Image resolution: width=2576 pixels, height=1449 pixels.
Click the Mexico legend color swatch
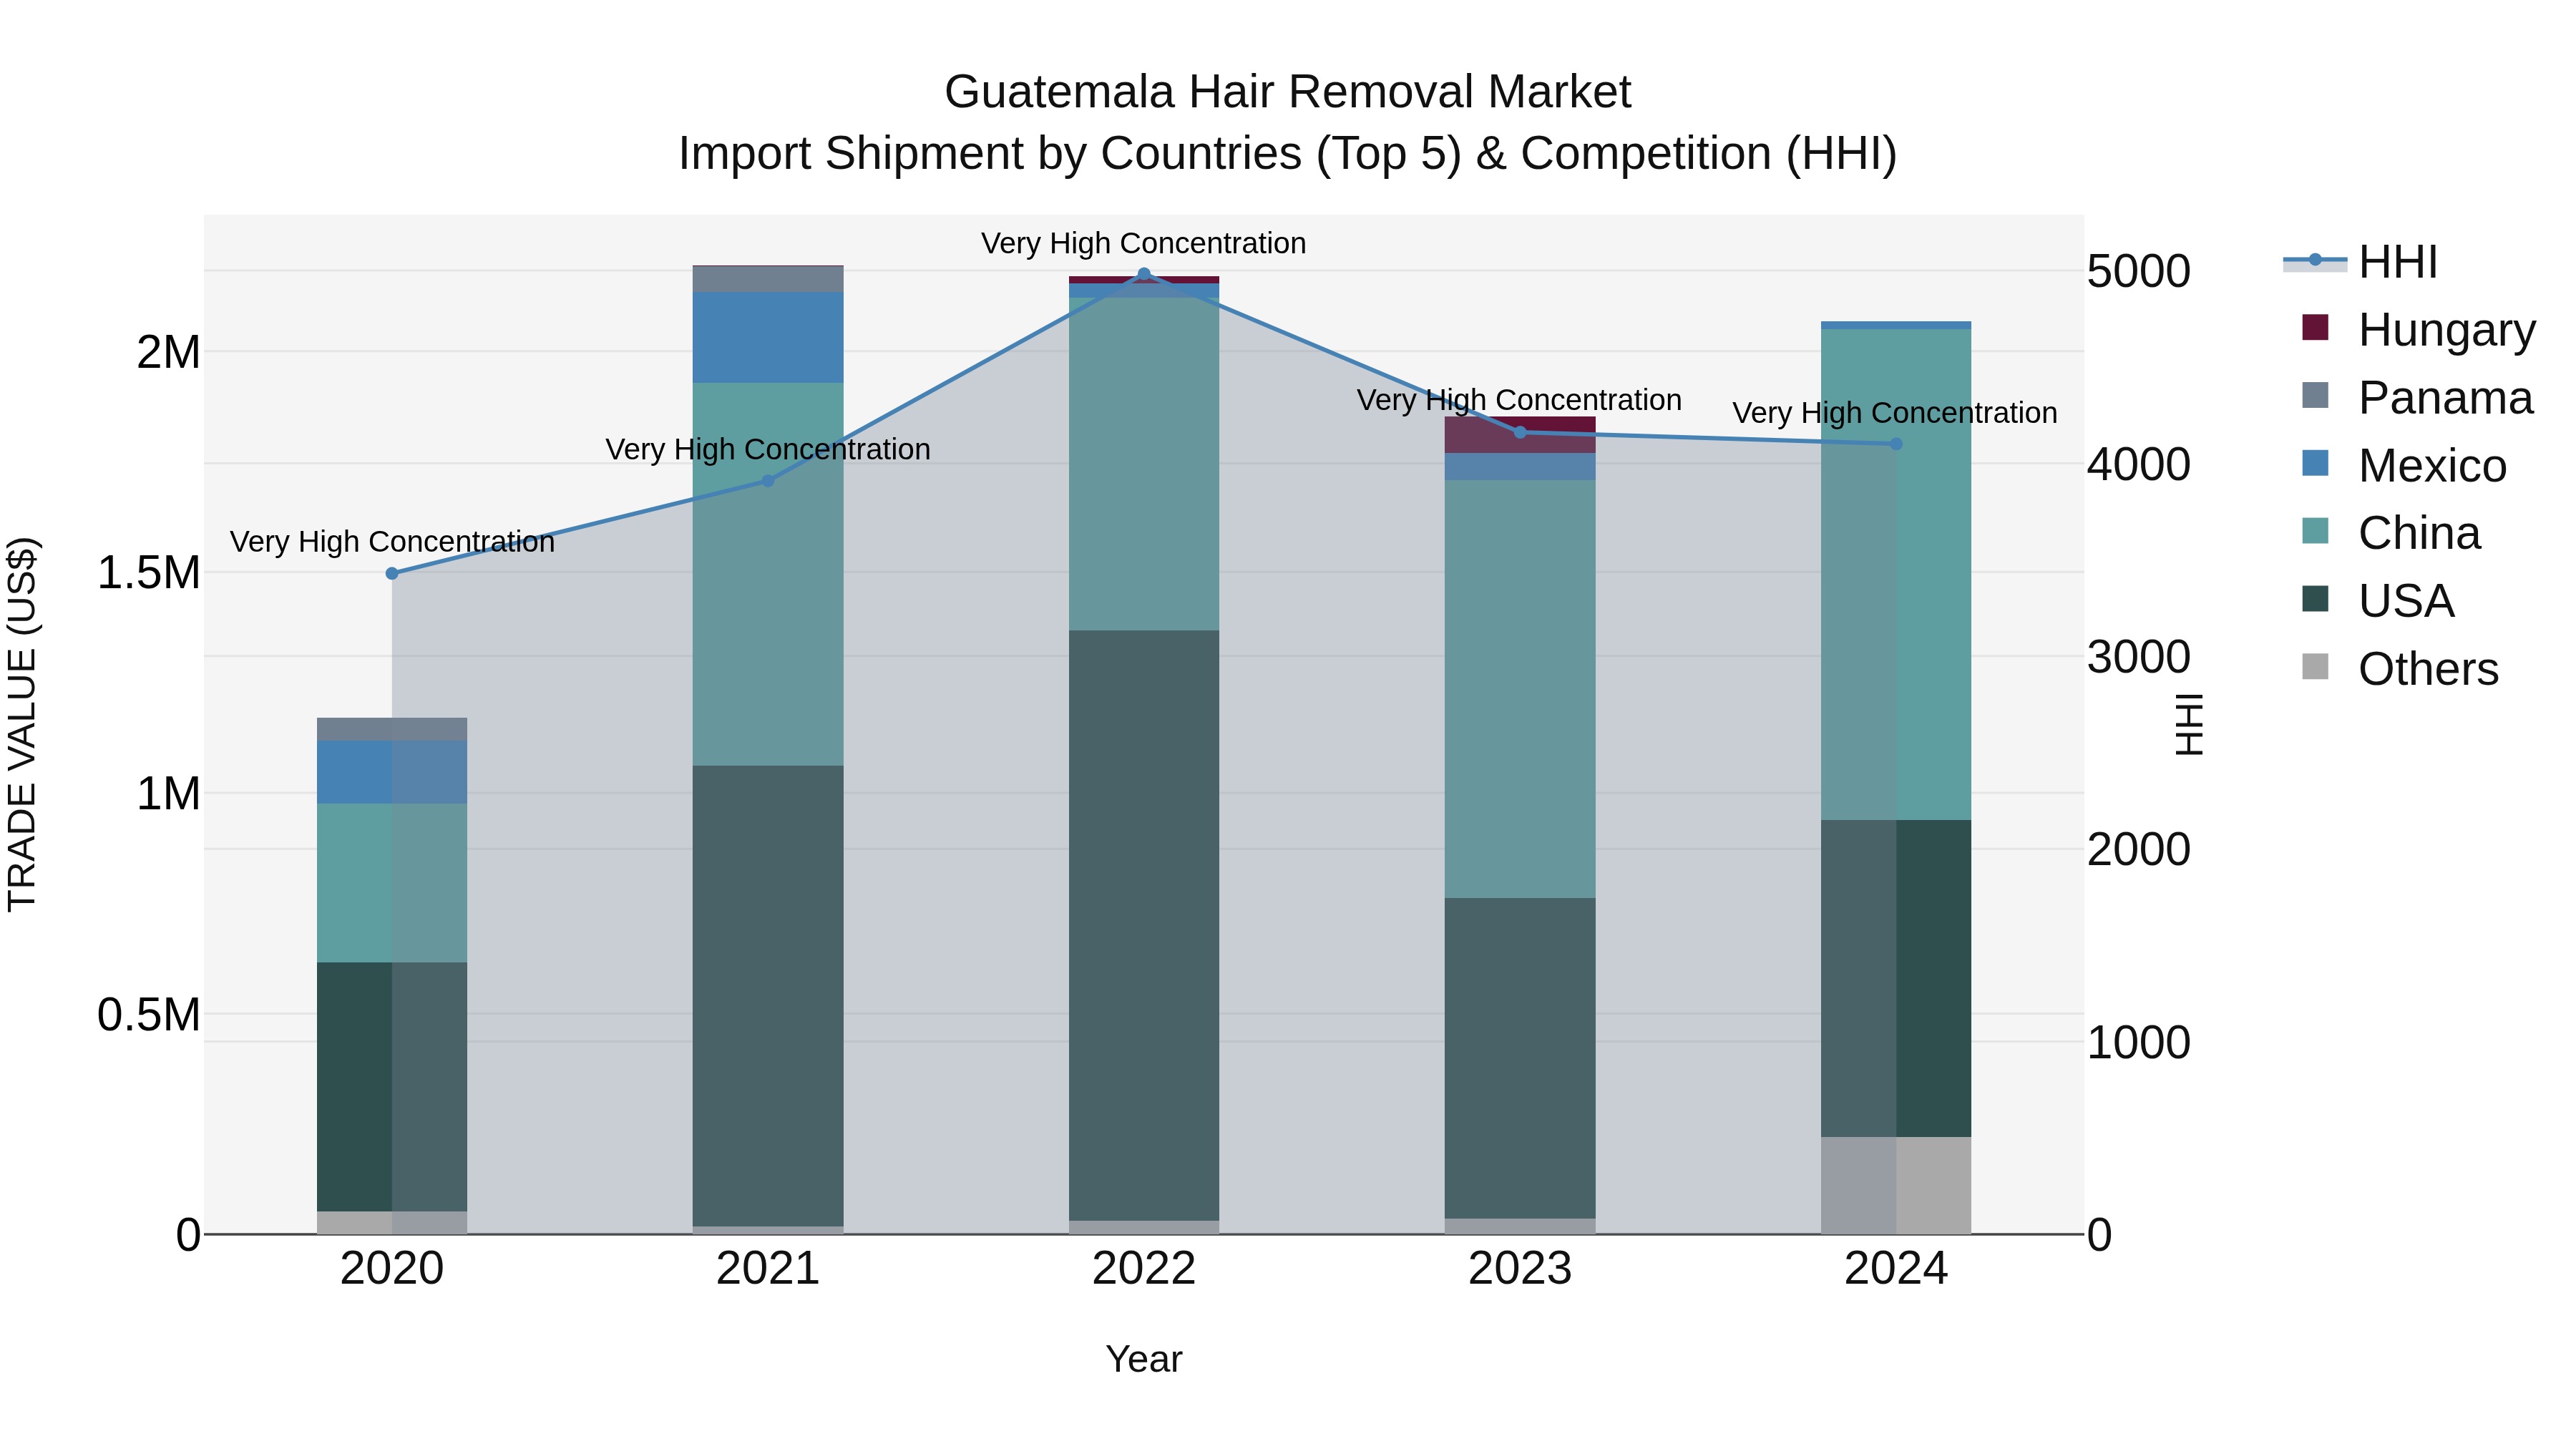(2315, 463)
